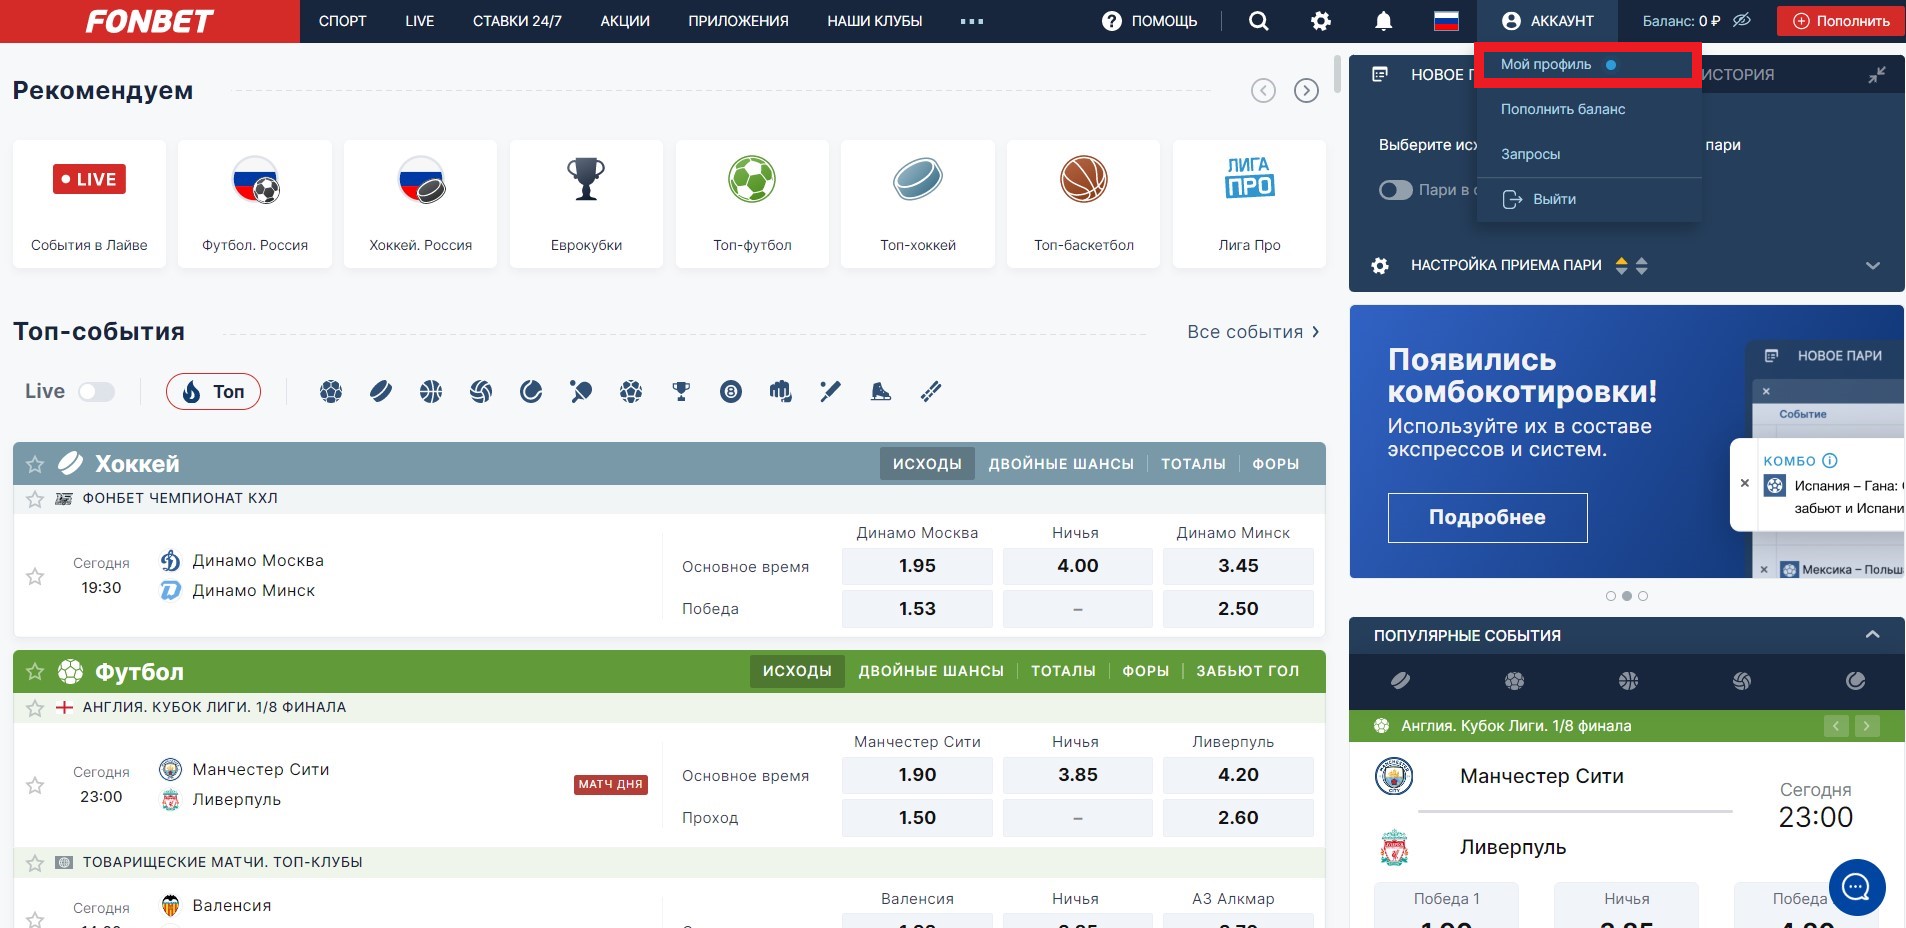Toggle the Live switch in Топ-события
The image size is (1906, 928).
coord(97,392)
